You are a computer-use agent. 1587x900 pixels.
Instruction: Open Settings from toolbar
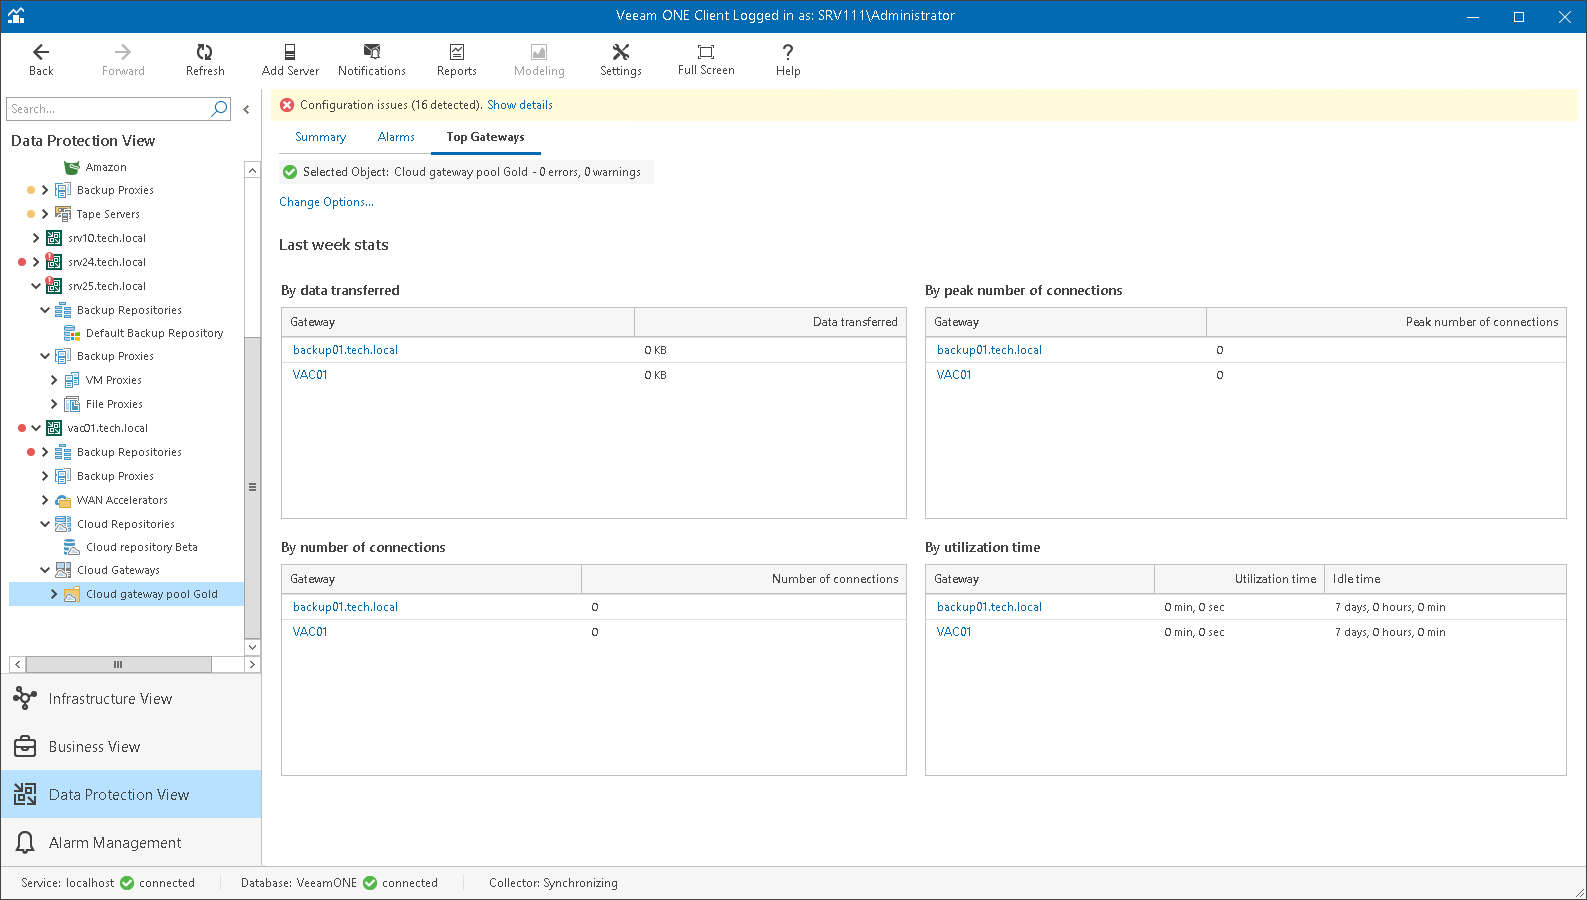(621, 60)
